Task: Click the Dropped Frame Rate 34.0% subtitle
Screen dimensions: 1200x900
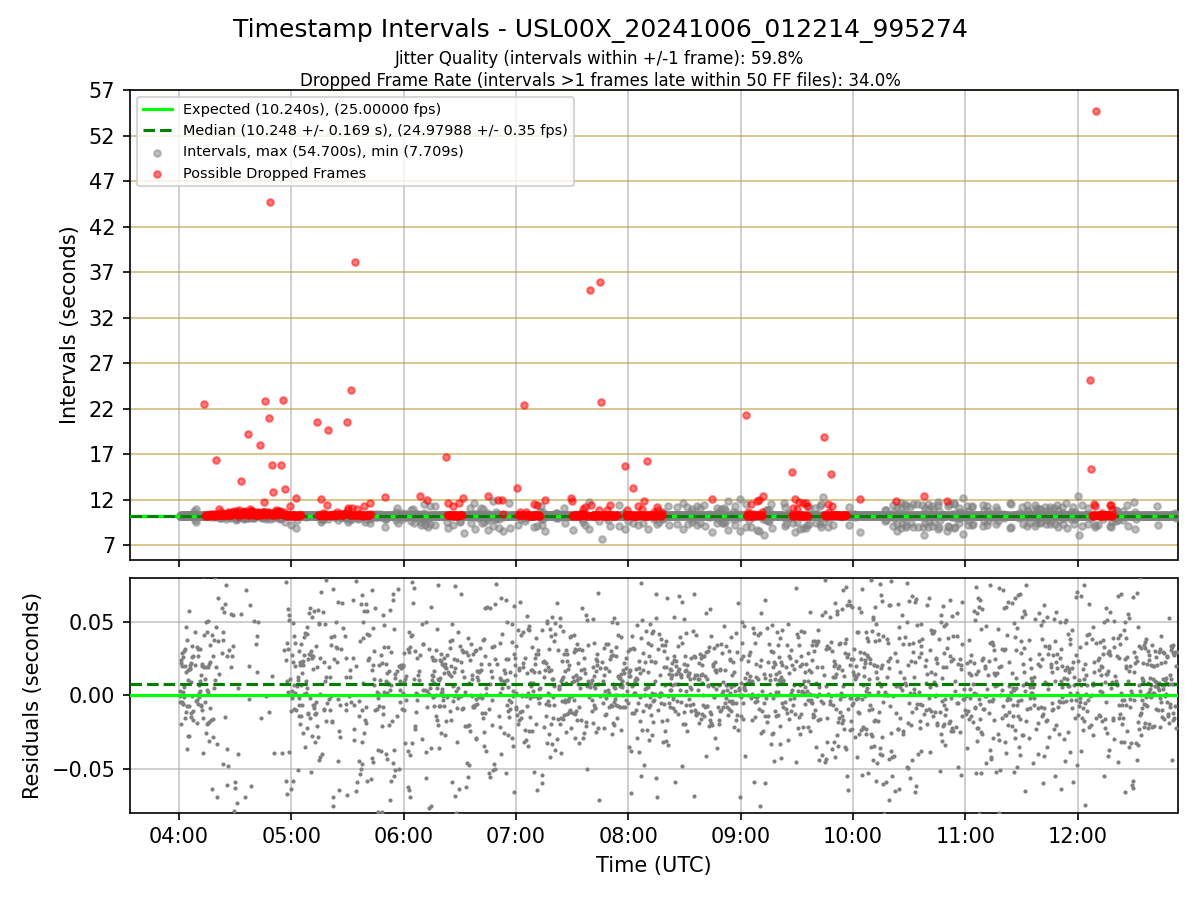Action: pos(600,80)
